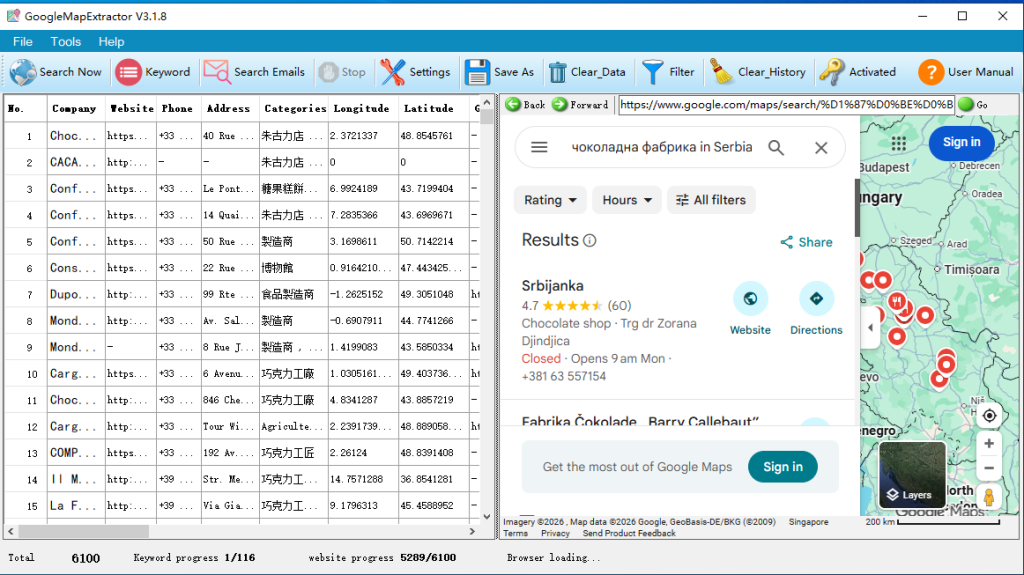The width and height of the screenshot is (1024, 575).
Task: Expand the Hours filter dropdown
Action: click(x=627, y=200)
